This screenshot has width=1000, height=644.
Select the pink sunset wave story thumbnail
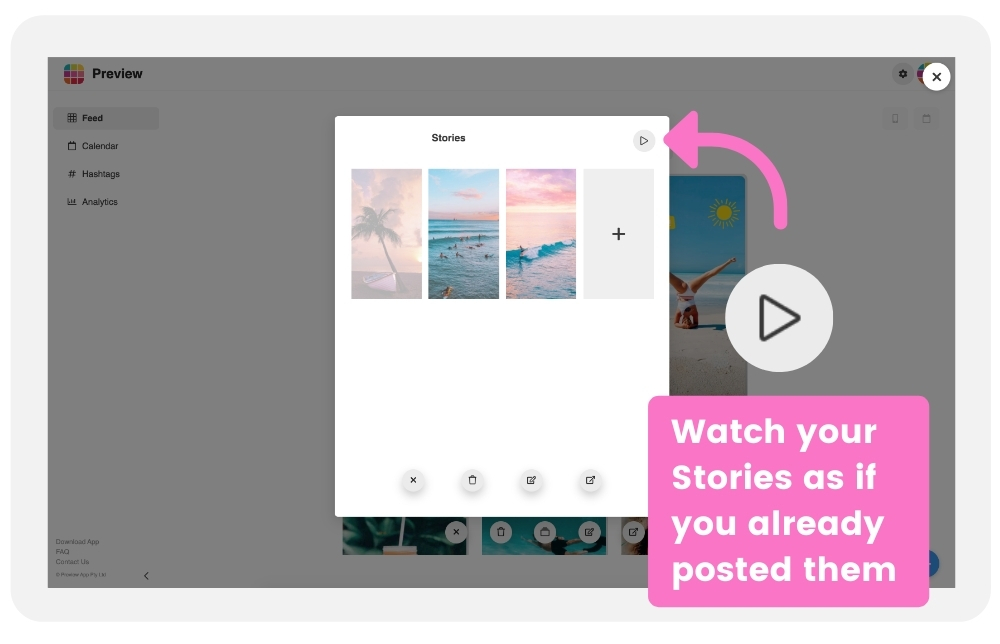tap(541, 234)
